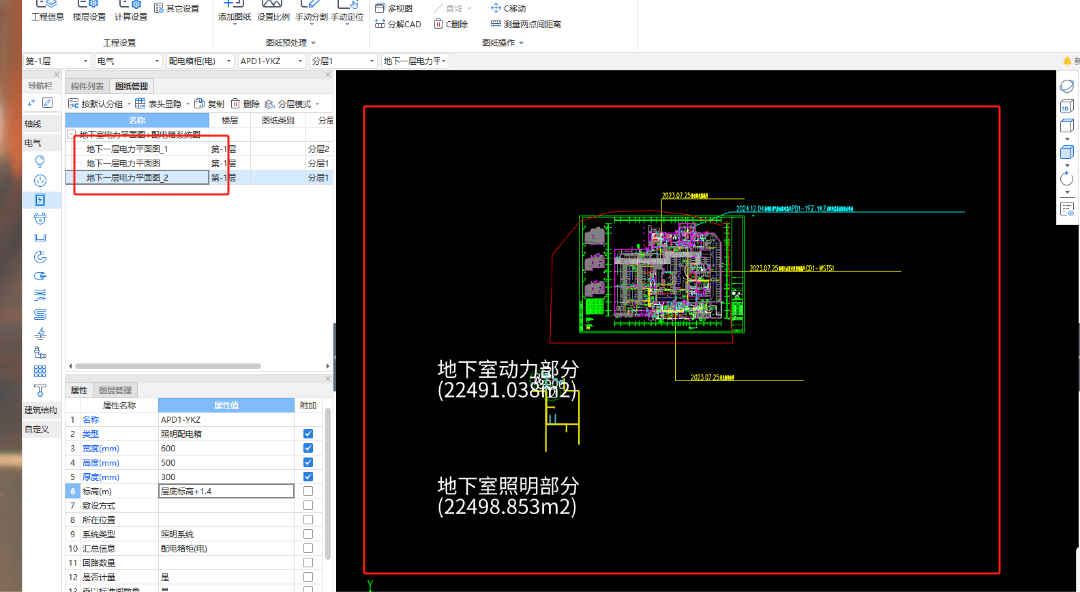Click 测量两点间距离 measure tool

point(526,24)
